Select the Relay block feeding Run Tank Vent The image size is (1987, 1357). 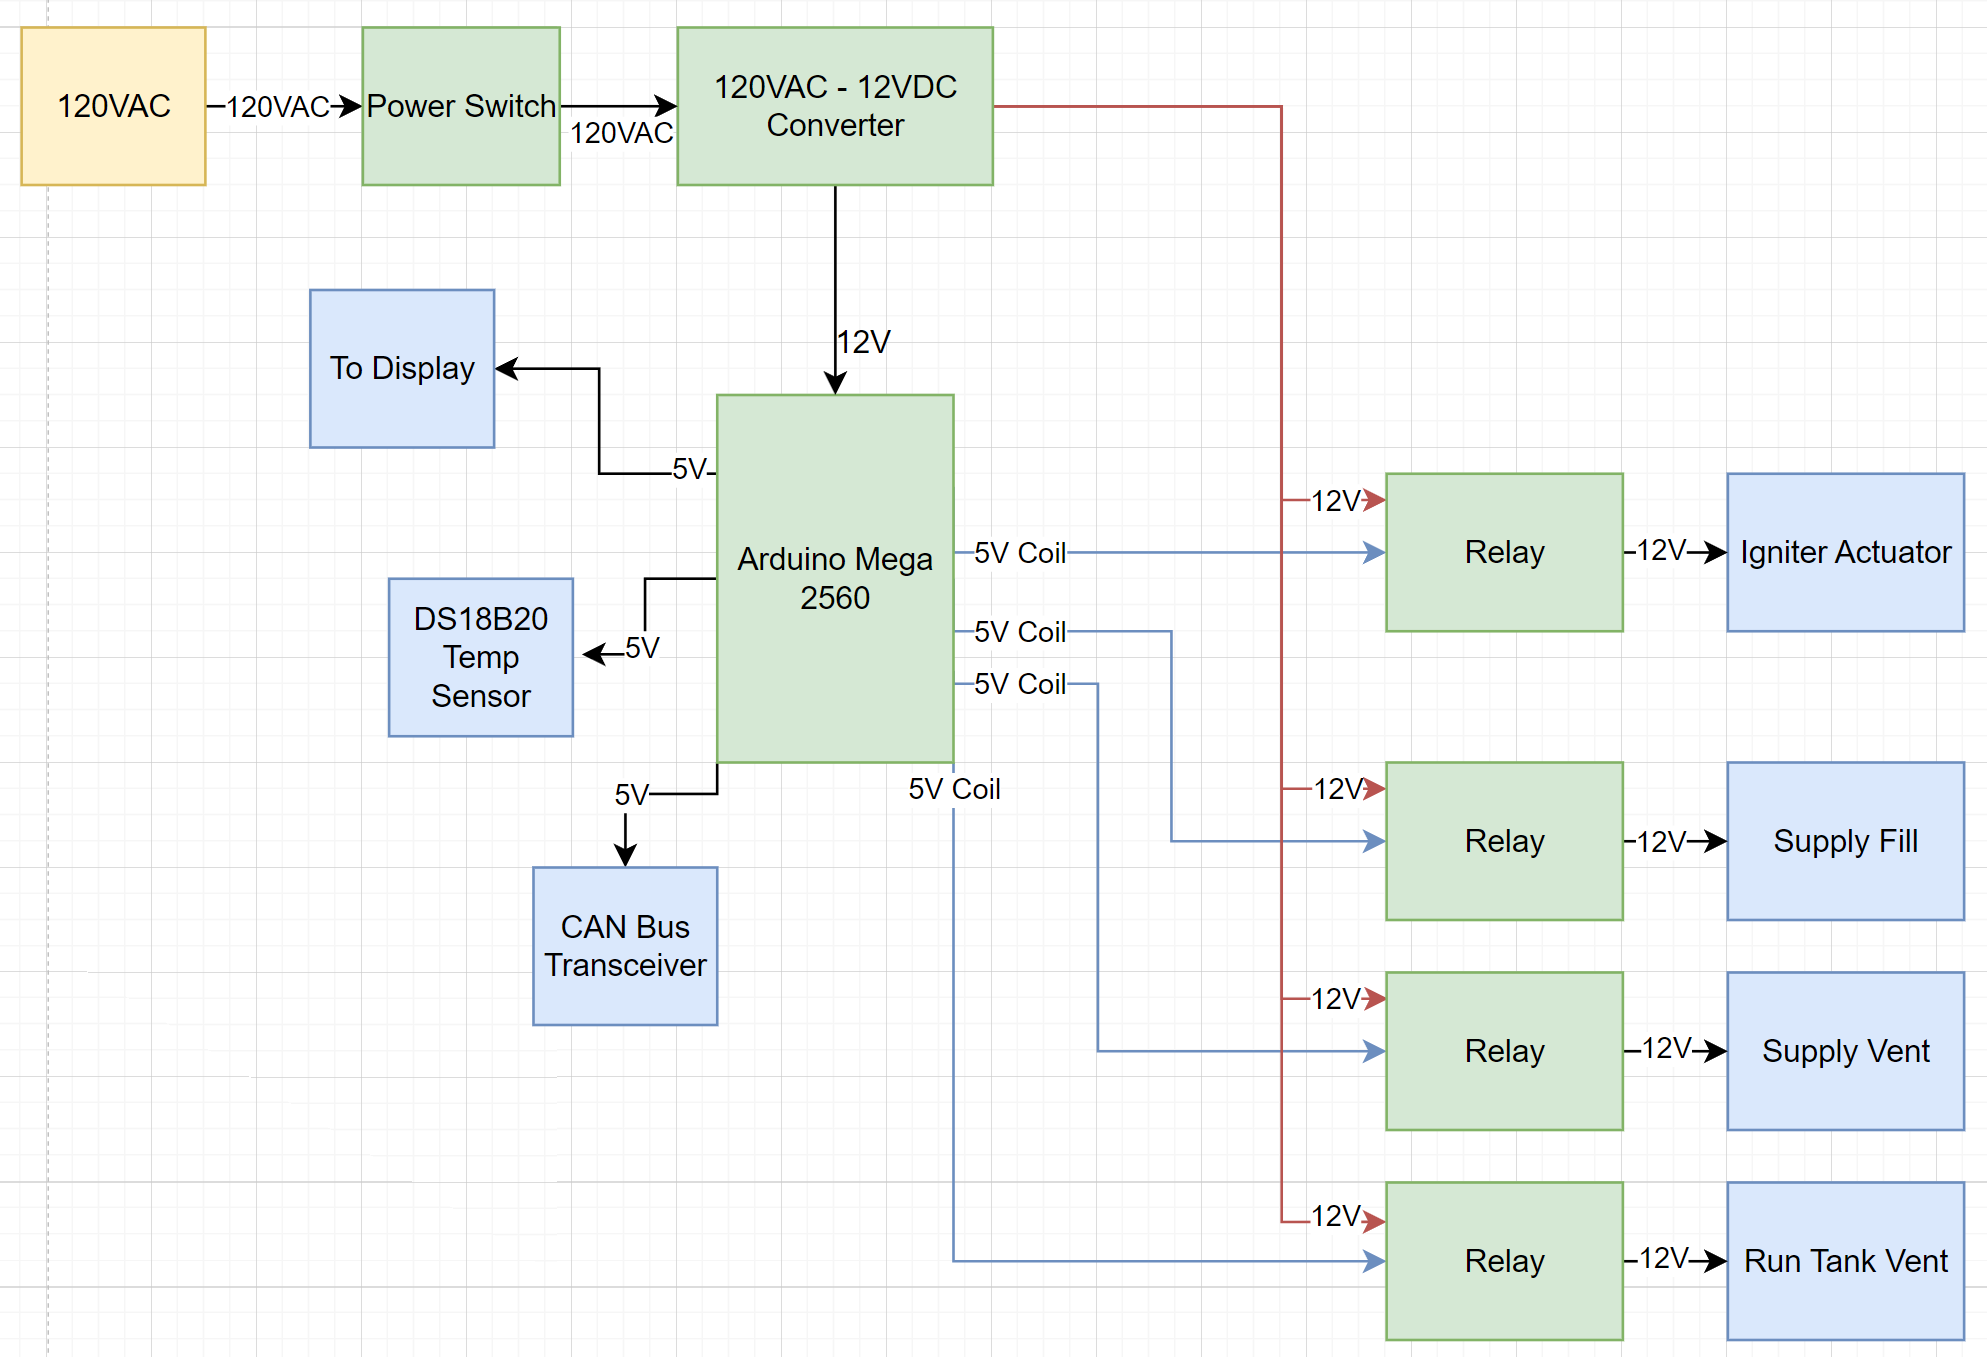(x=1503, y=1261)
